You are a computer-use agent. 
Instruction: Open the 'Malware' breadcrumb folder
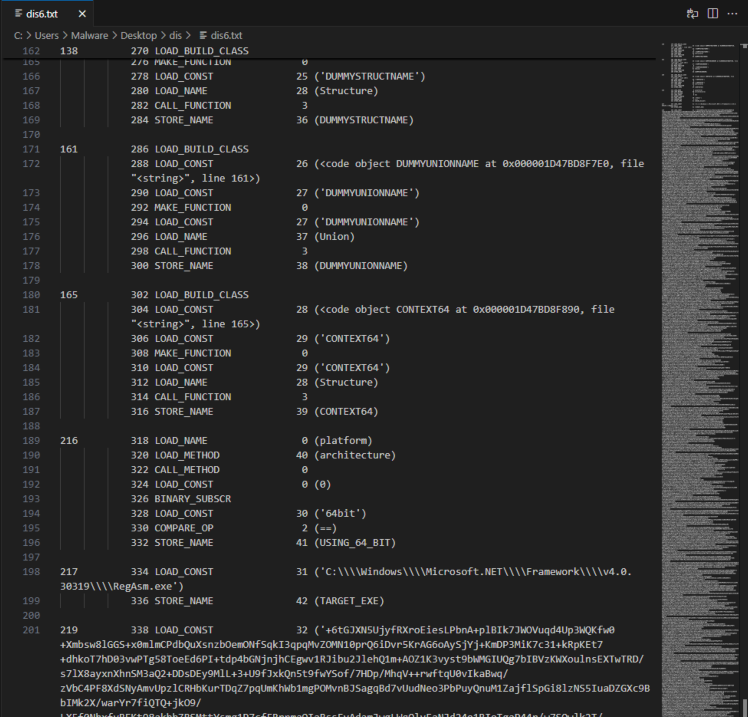click(89, 35)
